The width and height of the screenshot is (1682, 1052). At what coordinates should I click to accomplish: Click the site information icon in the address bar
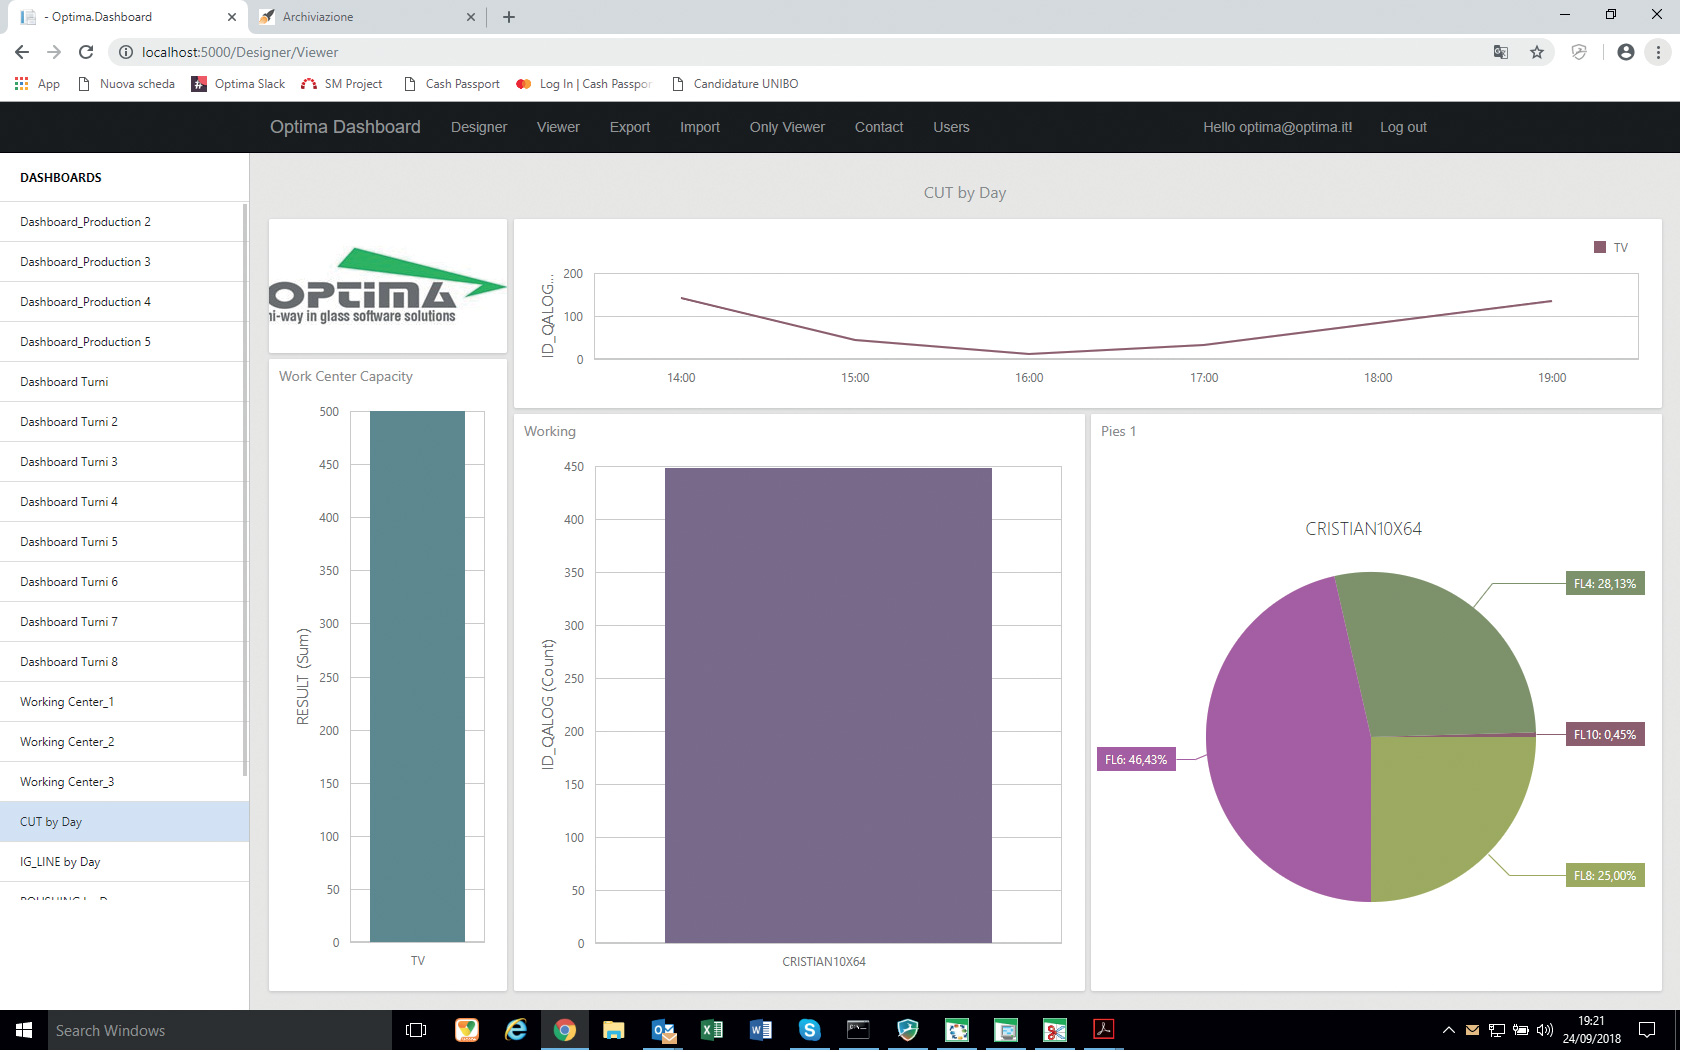126,52
